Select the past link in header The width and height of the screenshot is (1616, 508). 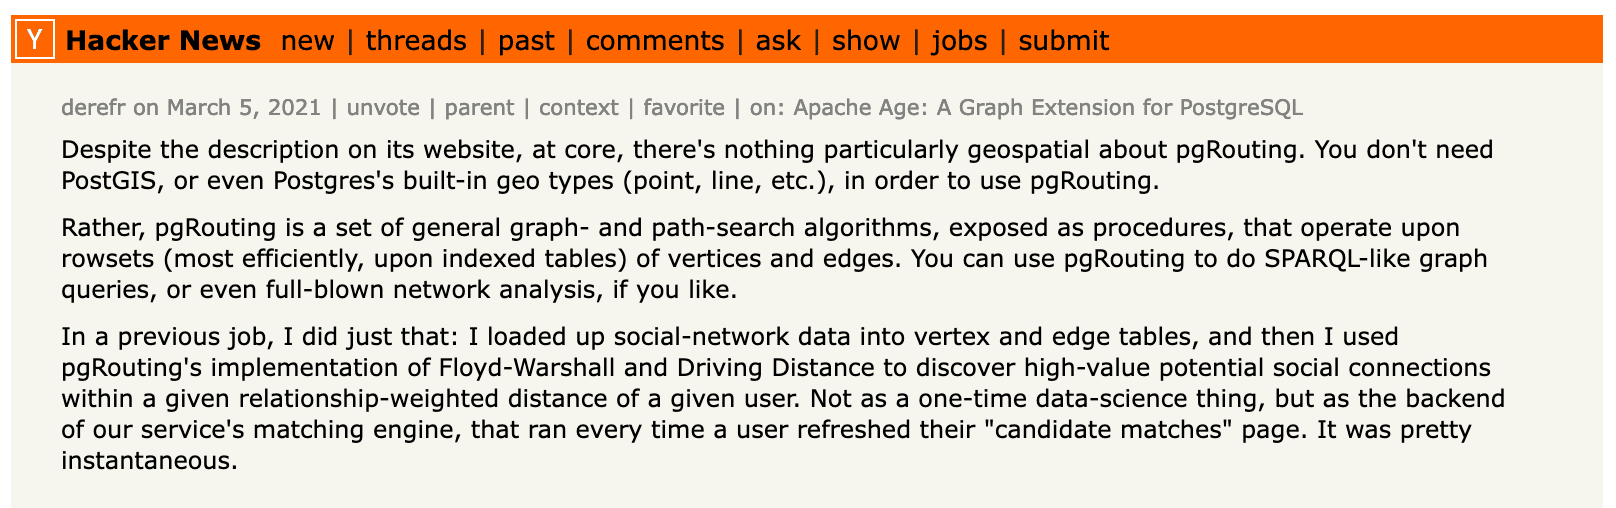coord(526,41)
